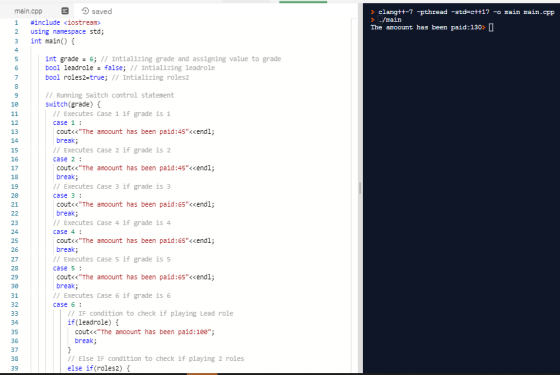Screen dimensions: 560x375
Task: Click the 'case 3 :' label
Action: click(x=67, y=196)
